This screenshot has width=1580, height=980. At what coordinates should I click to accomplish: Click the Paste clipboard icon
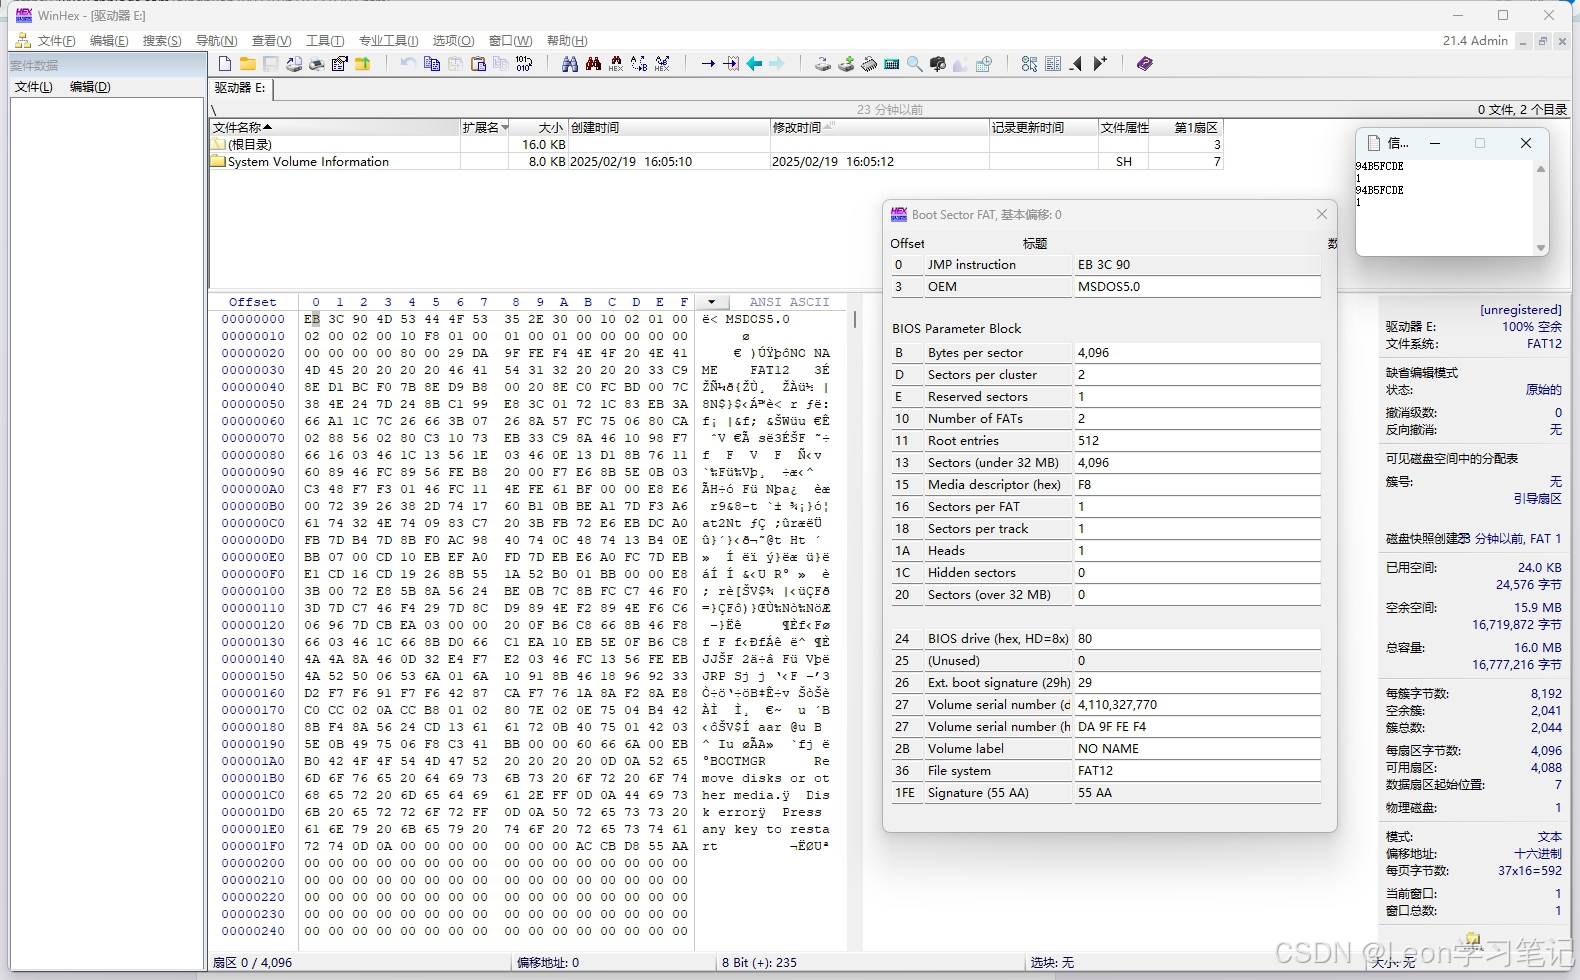pos(478,64)
